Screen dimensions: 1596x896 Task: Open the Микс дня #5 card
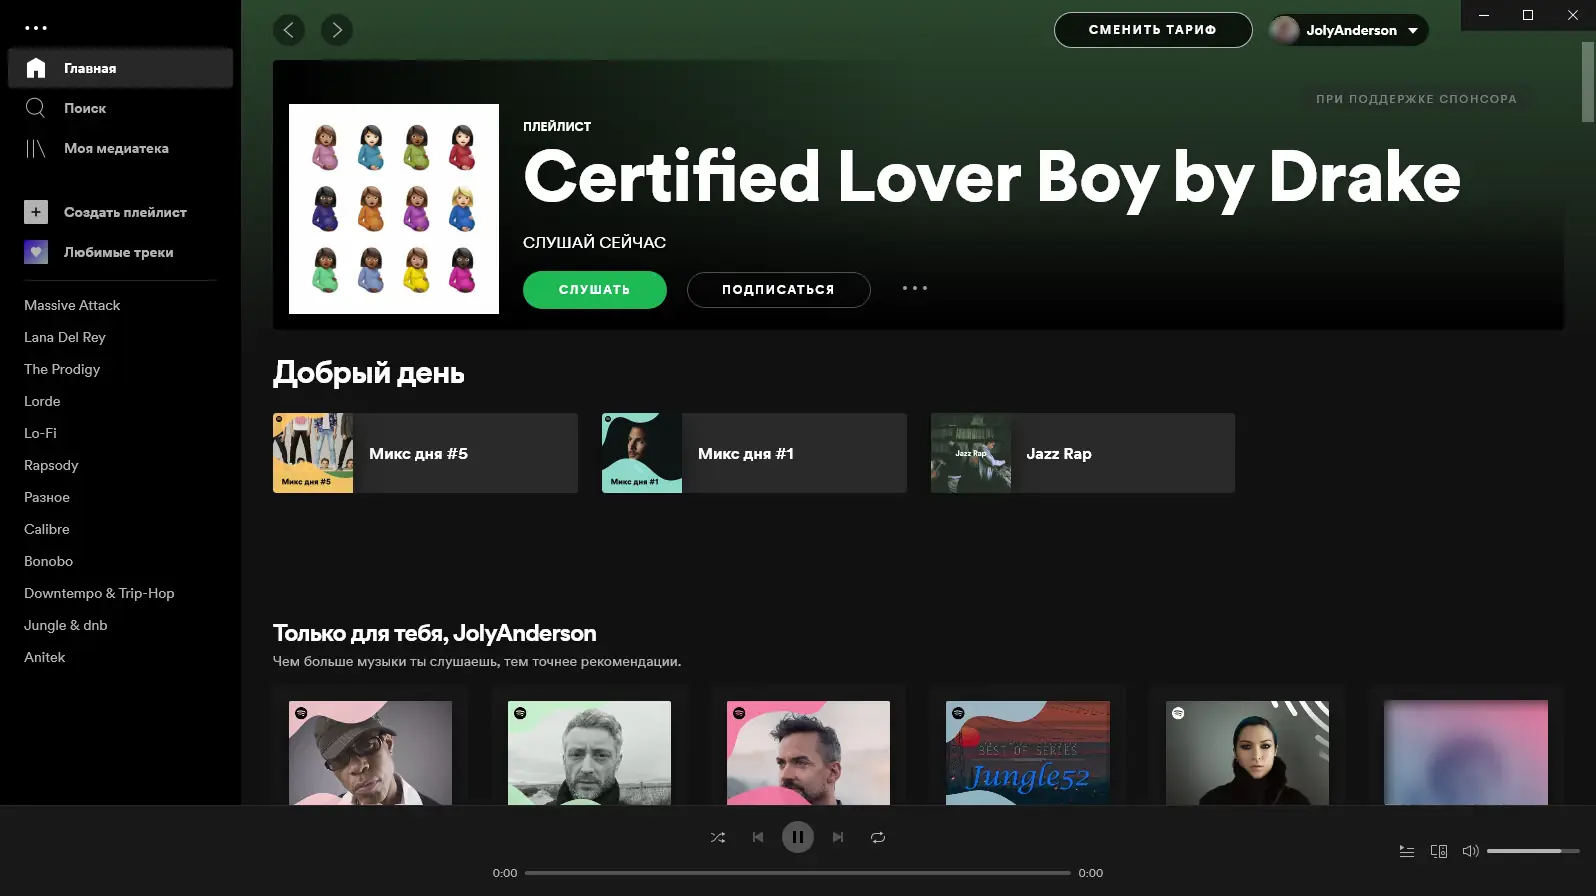[x=425, y=453]
